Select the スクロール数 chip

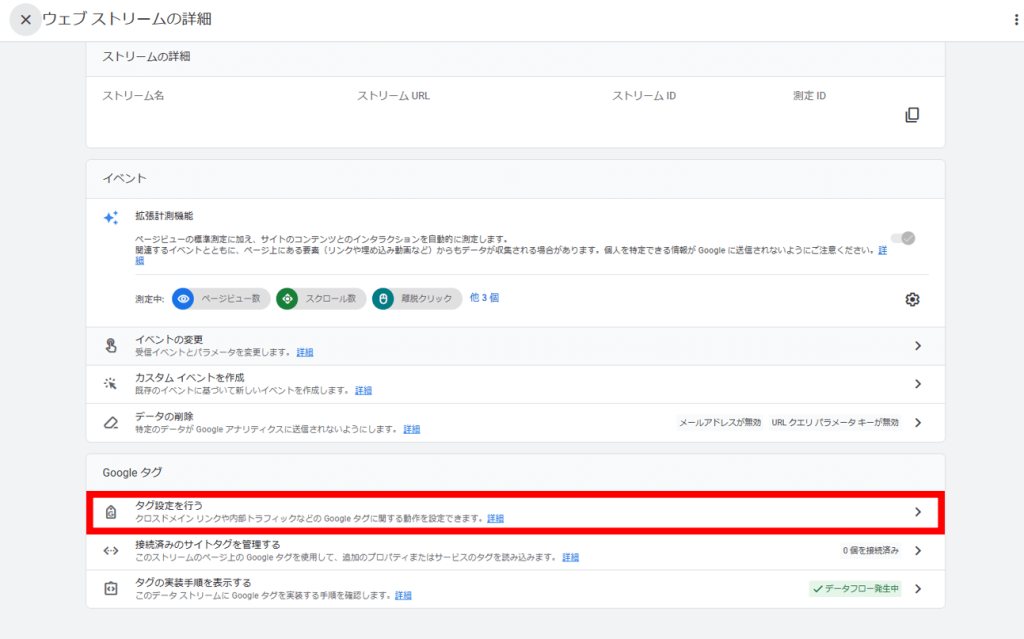[x=321, y=299]
